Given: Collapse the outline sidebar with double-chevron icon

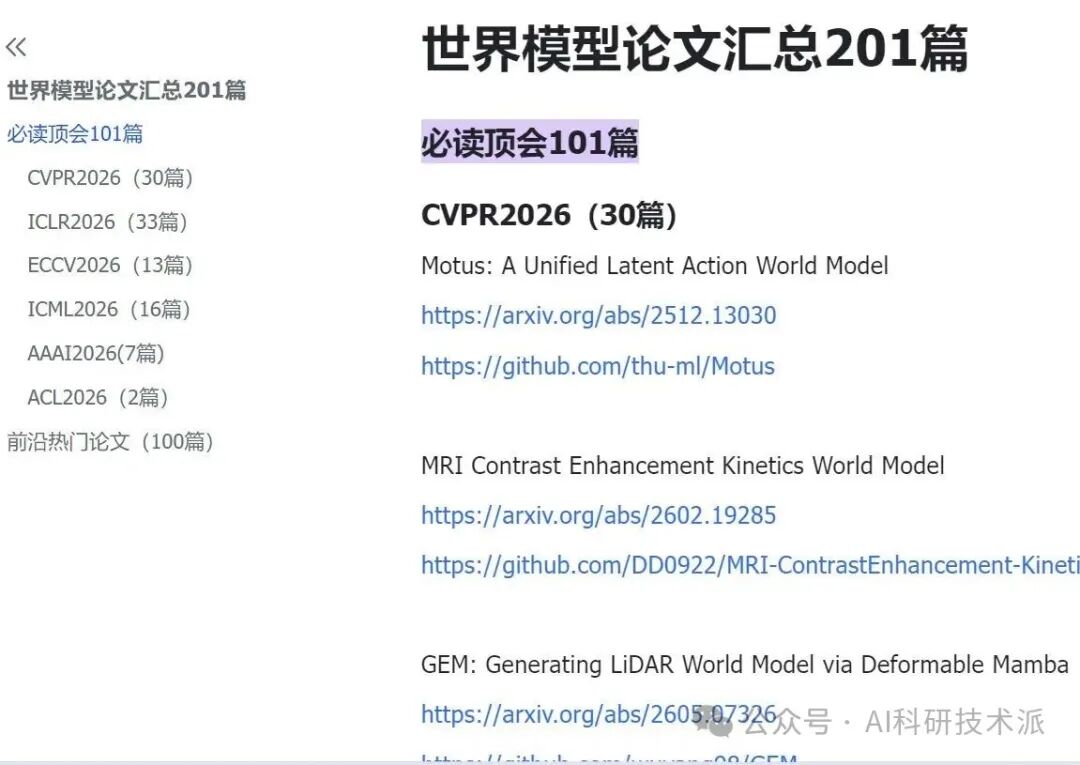Looking at the screenshot, I should 16,47.
